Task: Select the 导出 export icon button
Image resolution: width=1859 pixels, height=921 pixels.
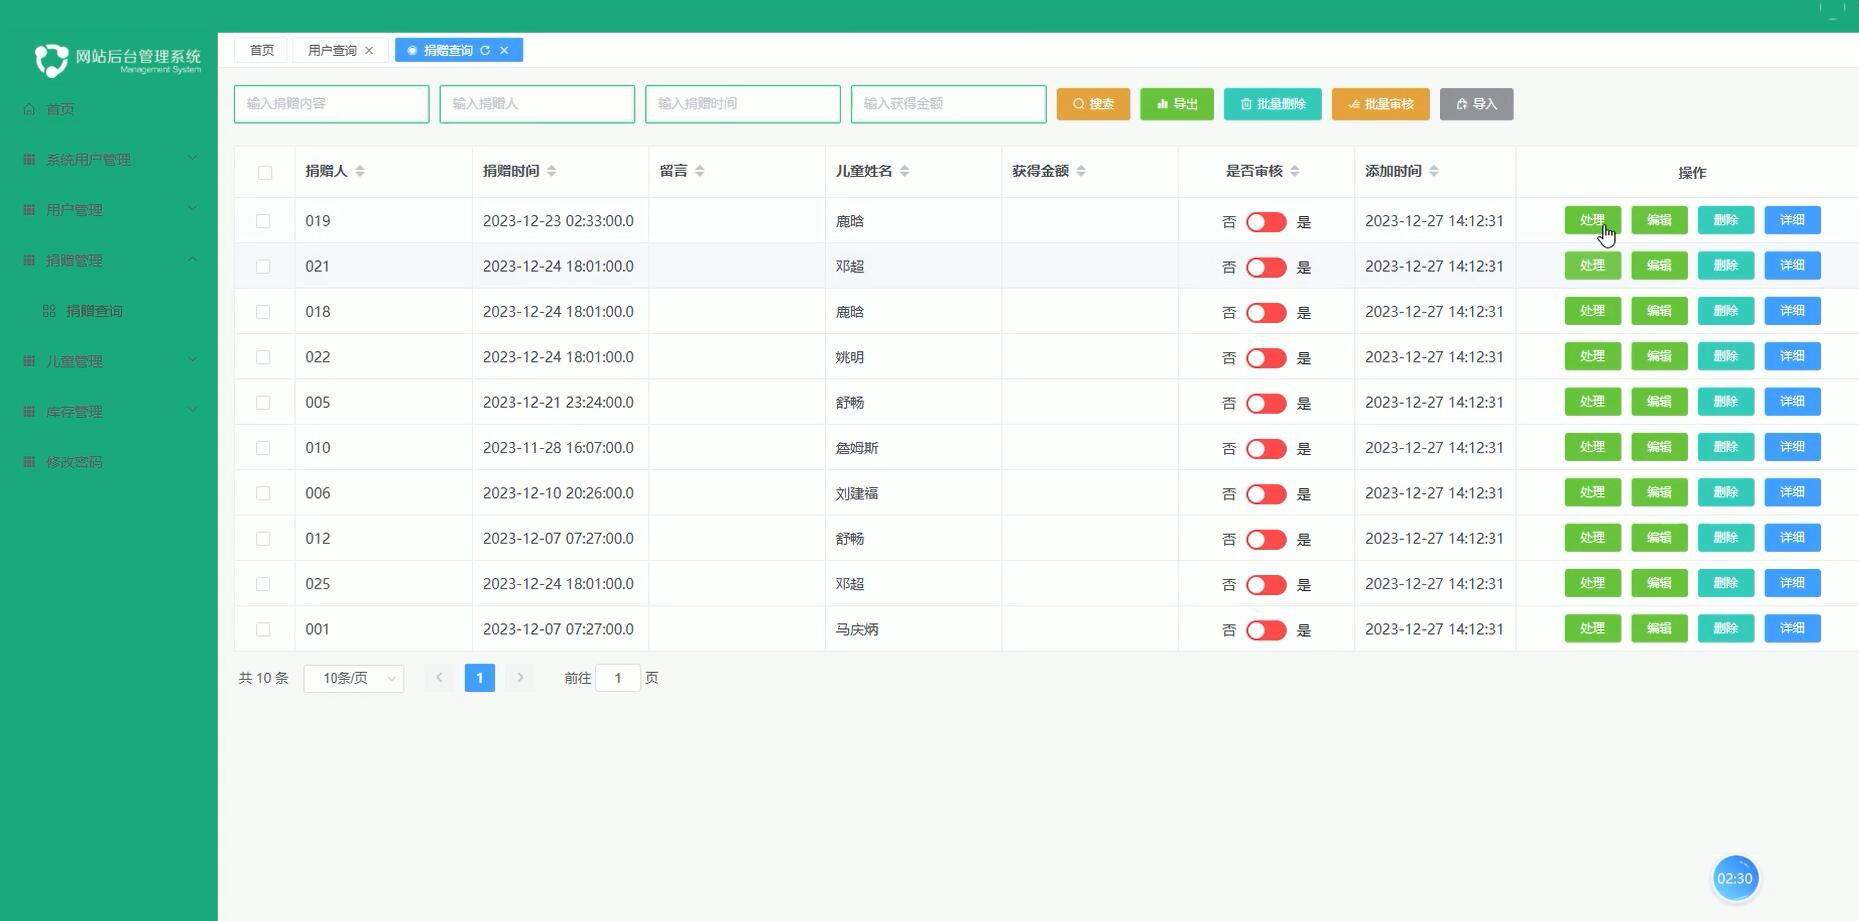Action: 1161,103
